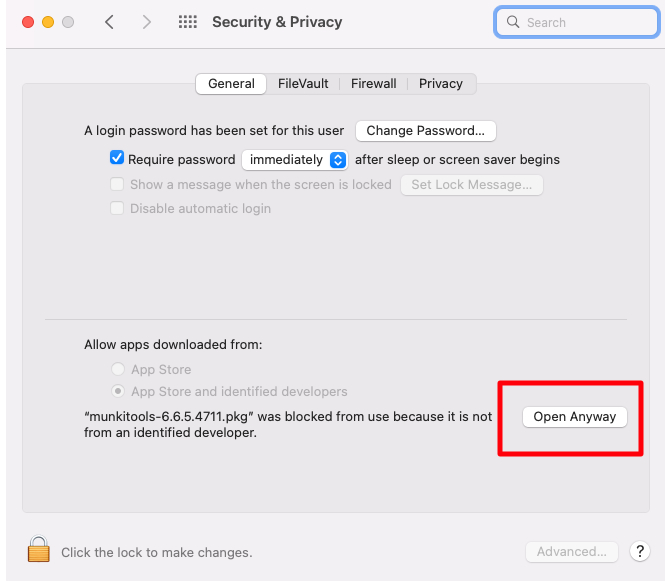Open help with the question mark button
The width and height of the screenshot is (665, 581).
(640, 551)
